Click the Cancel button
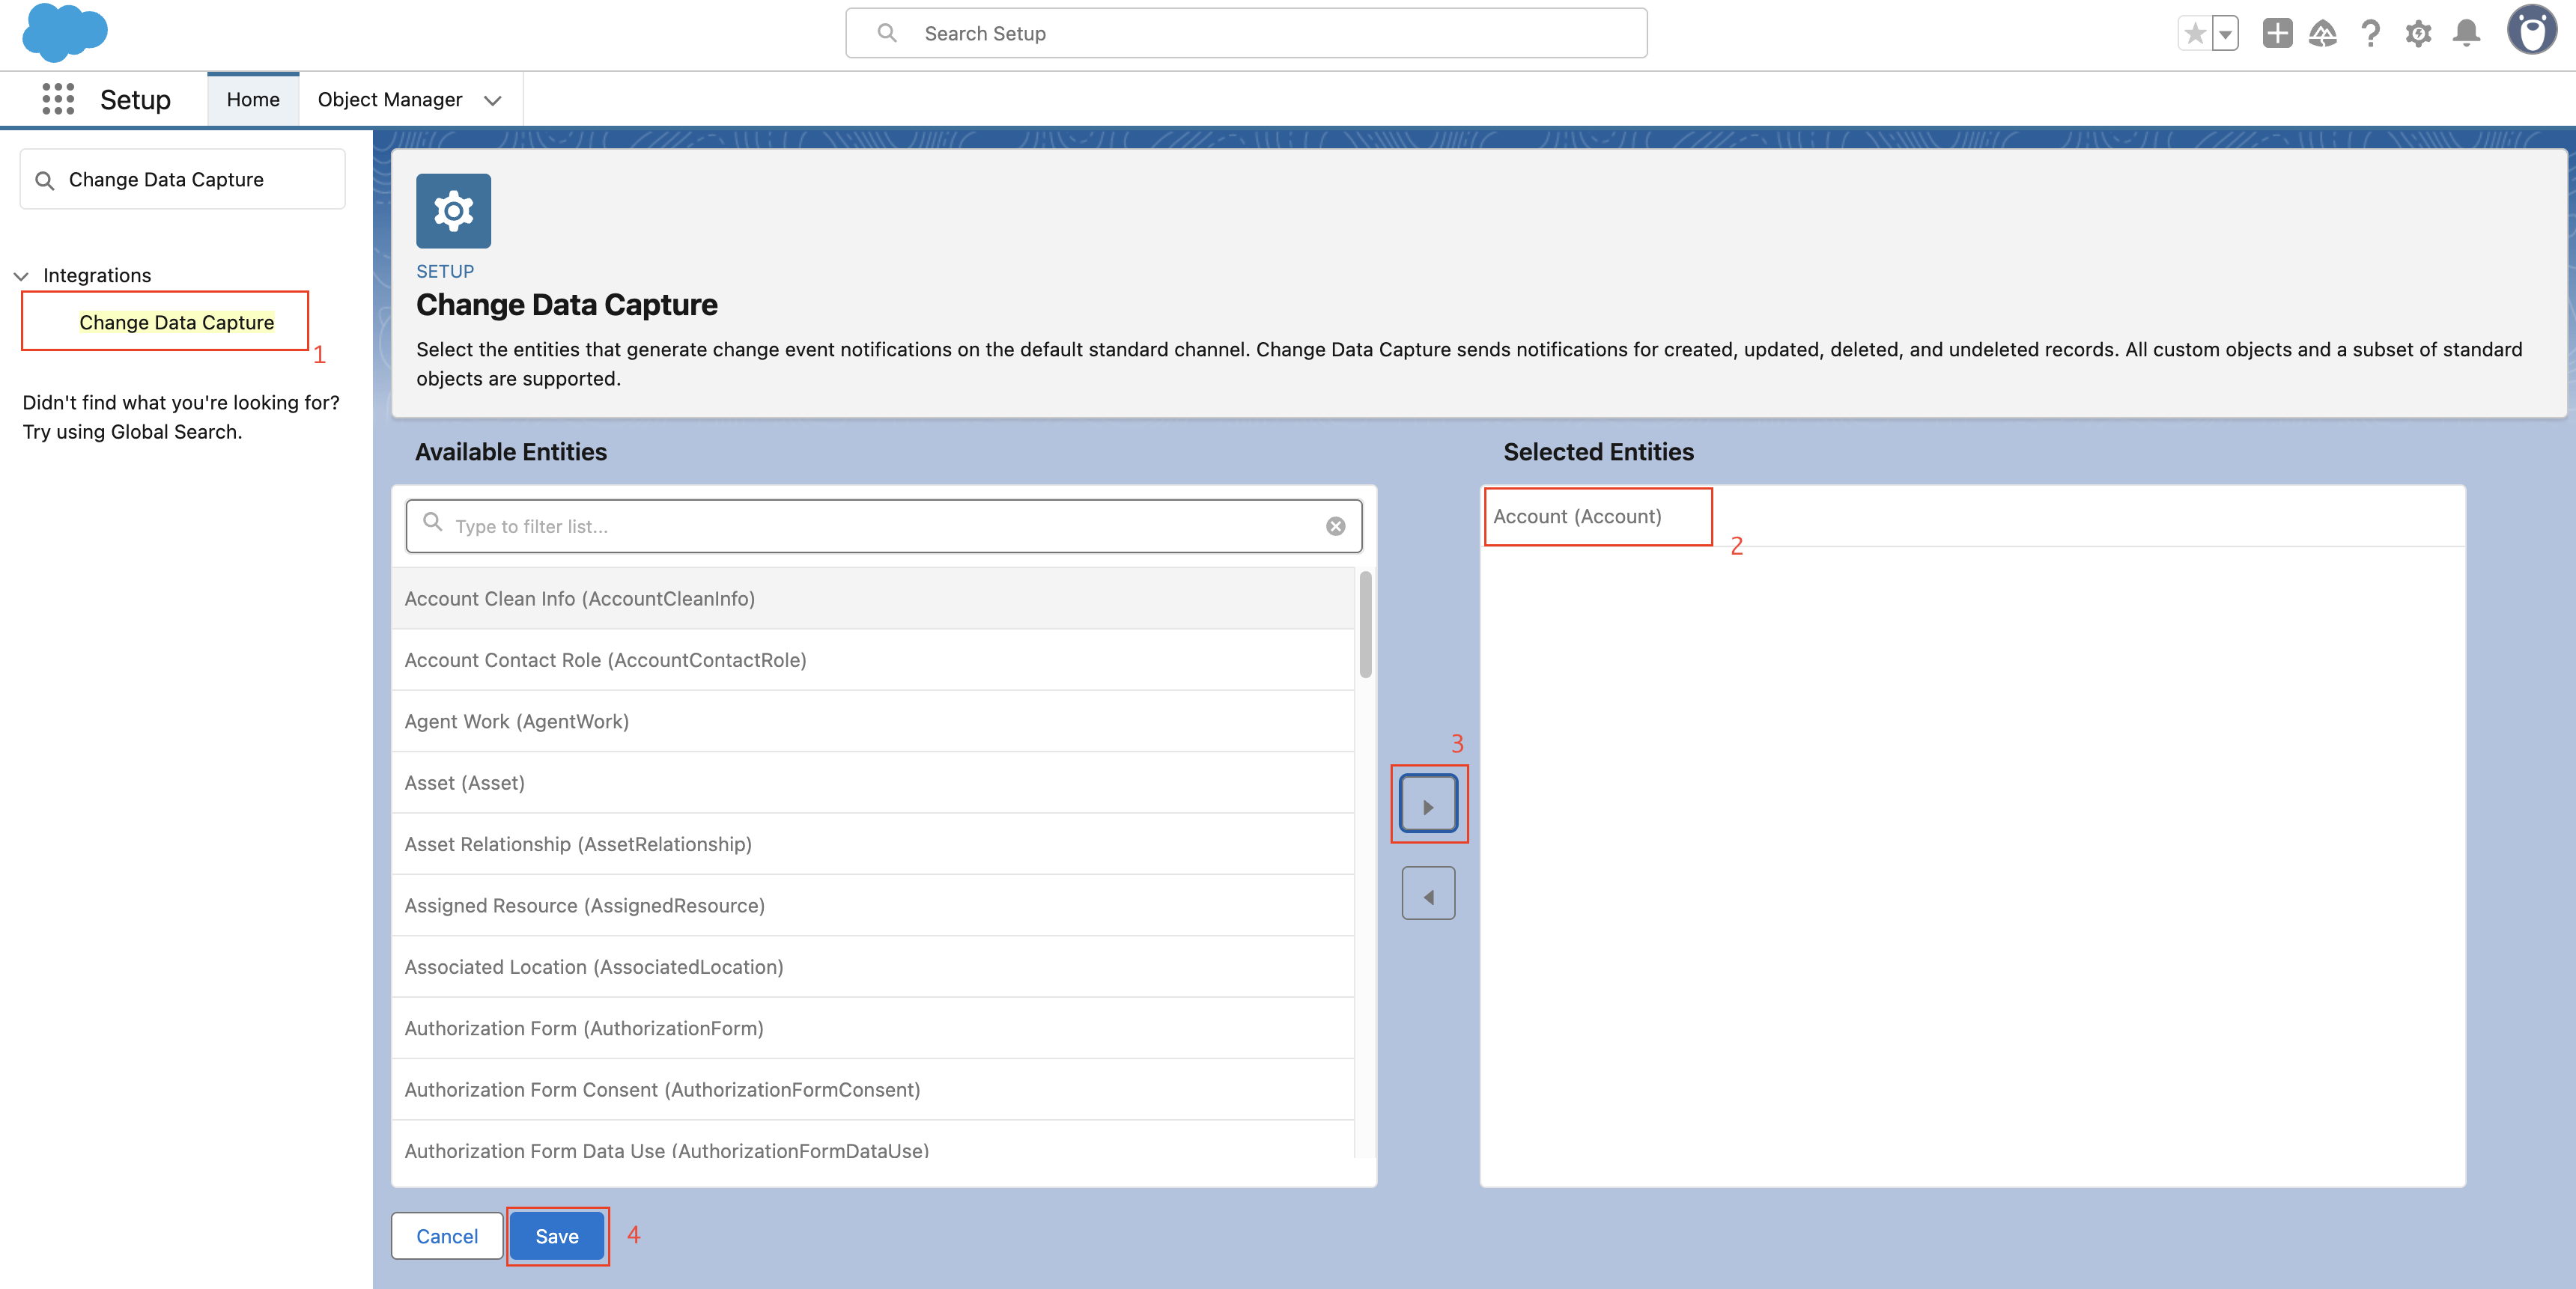This screenshot has height=1289, width=2576. coord(447,1236)
